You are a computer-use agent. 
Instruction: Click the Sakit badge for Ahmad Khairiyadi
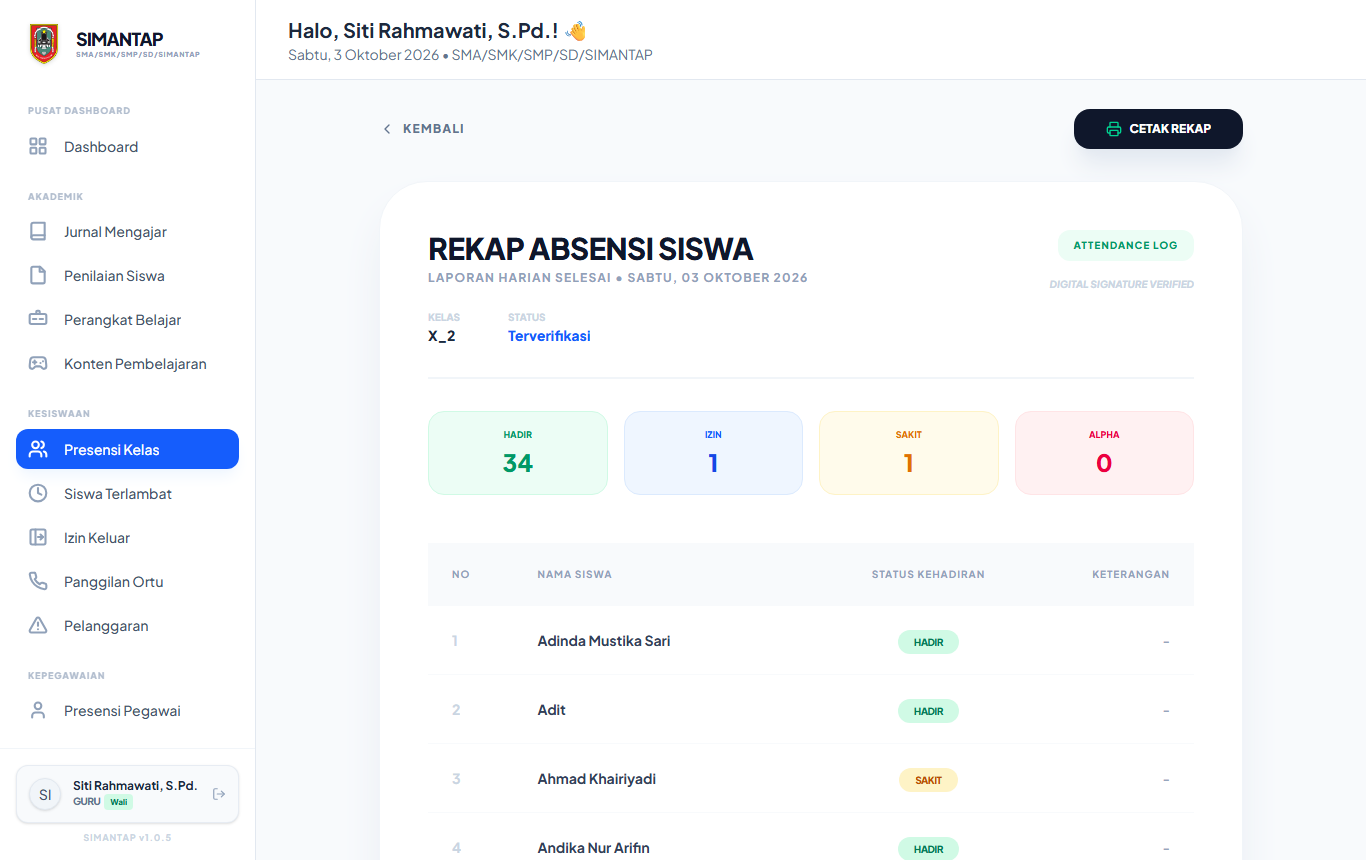tap(928, 780)
